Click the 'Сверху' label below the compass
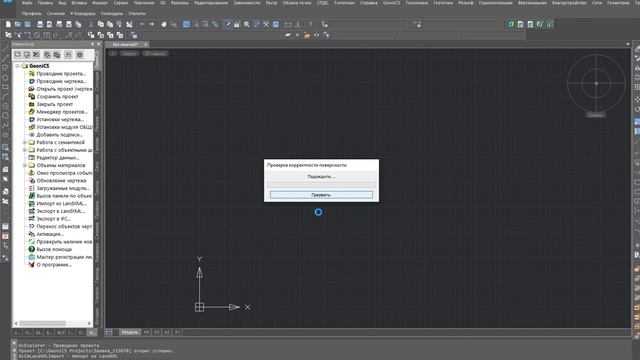This screenshot has height=360, width=640. pos(596,115)
